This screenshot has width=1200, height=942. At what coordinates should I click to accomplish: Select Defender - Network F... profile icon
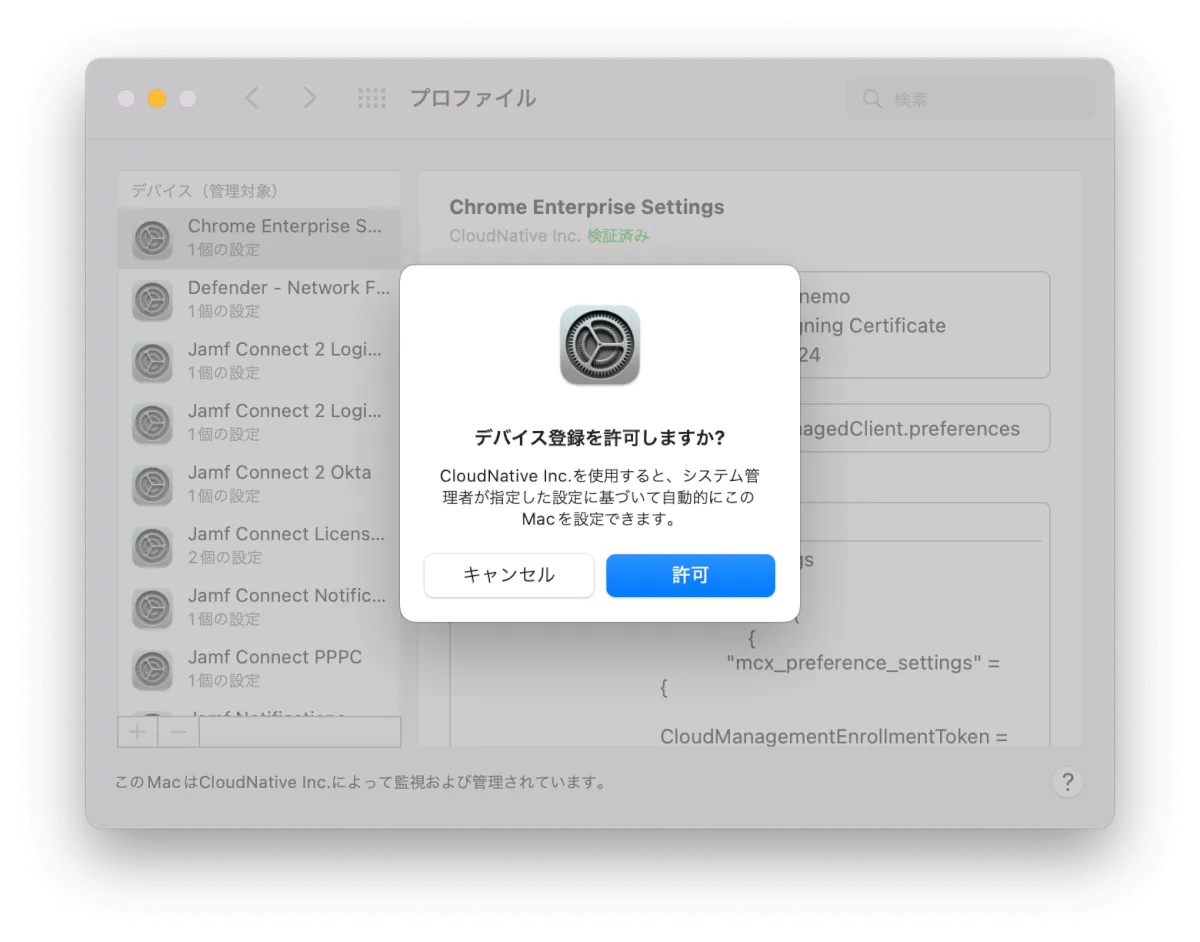(152, 300)
